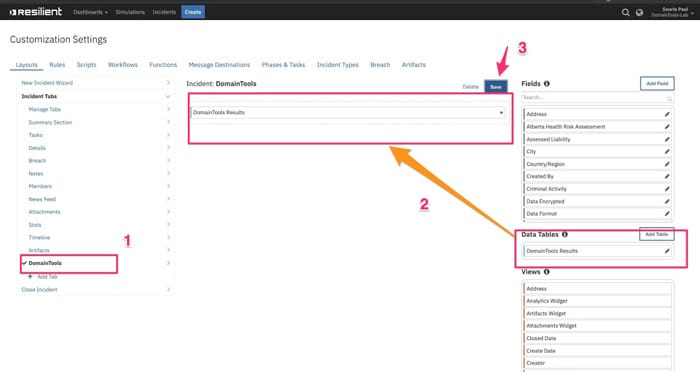Open Dashboards dropdown menu
The height and width of the screenshot is (372, 700).
coord(90,12)
